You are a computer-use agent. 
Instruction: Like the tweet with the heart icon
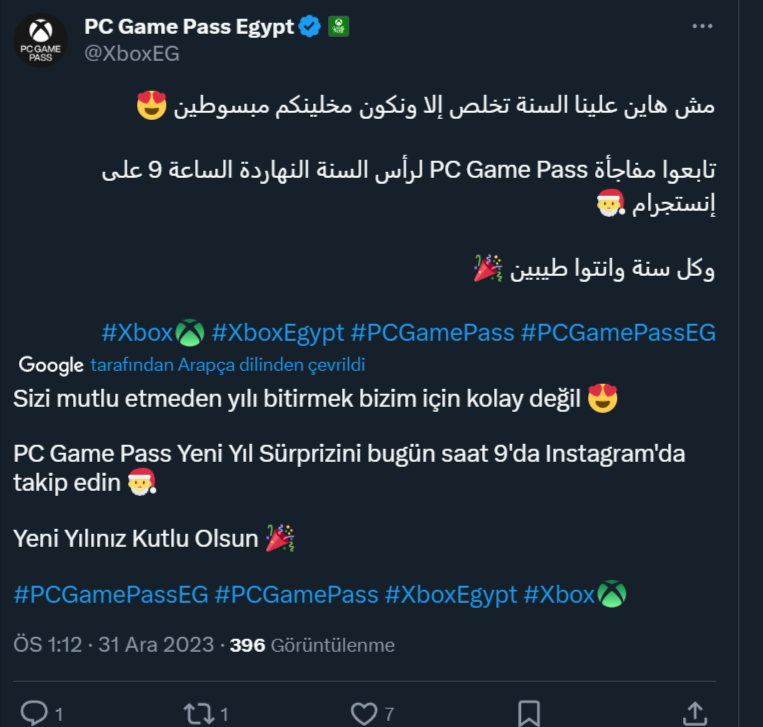pyautogui.click(x=364, y=713)
